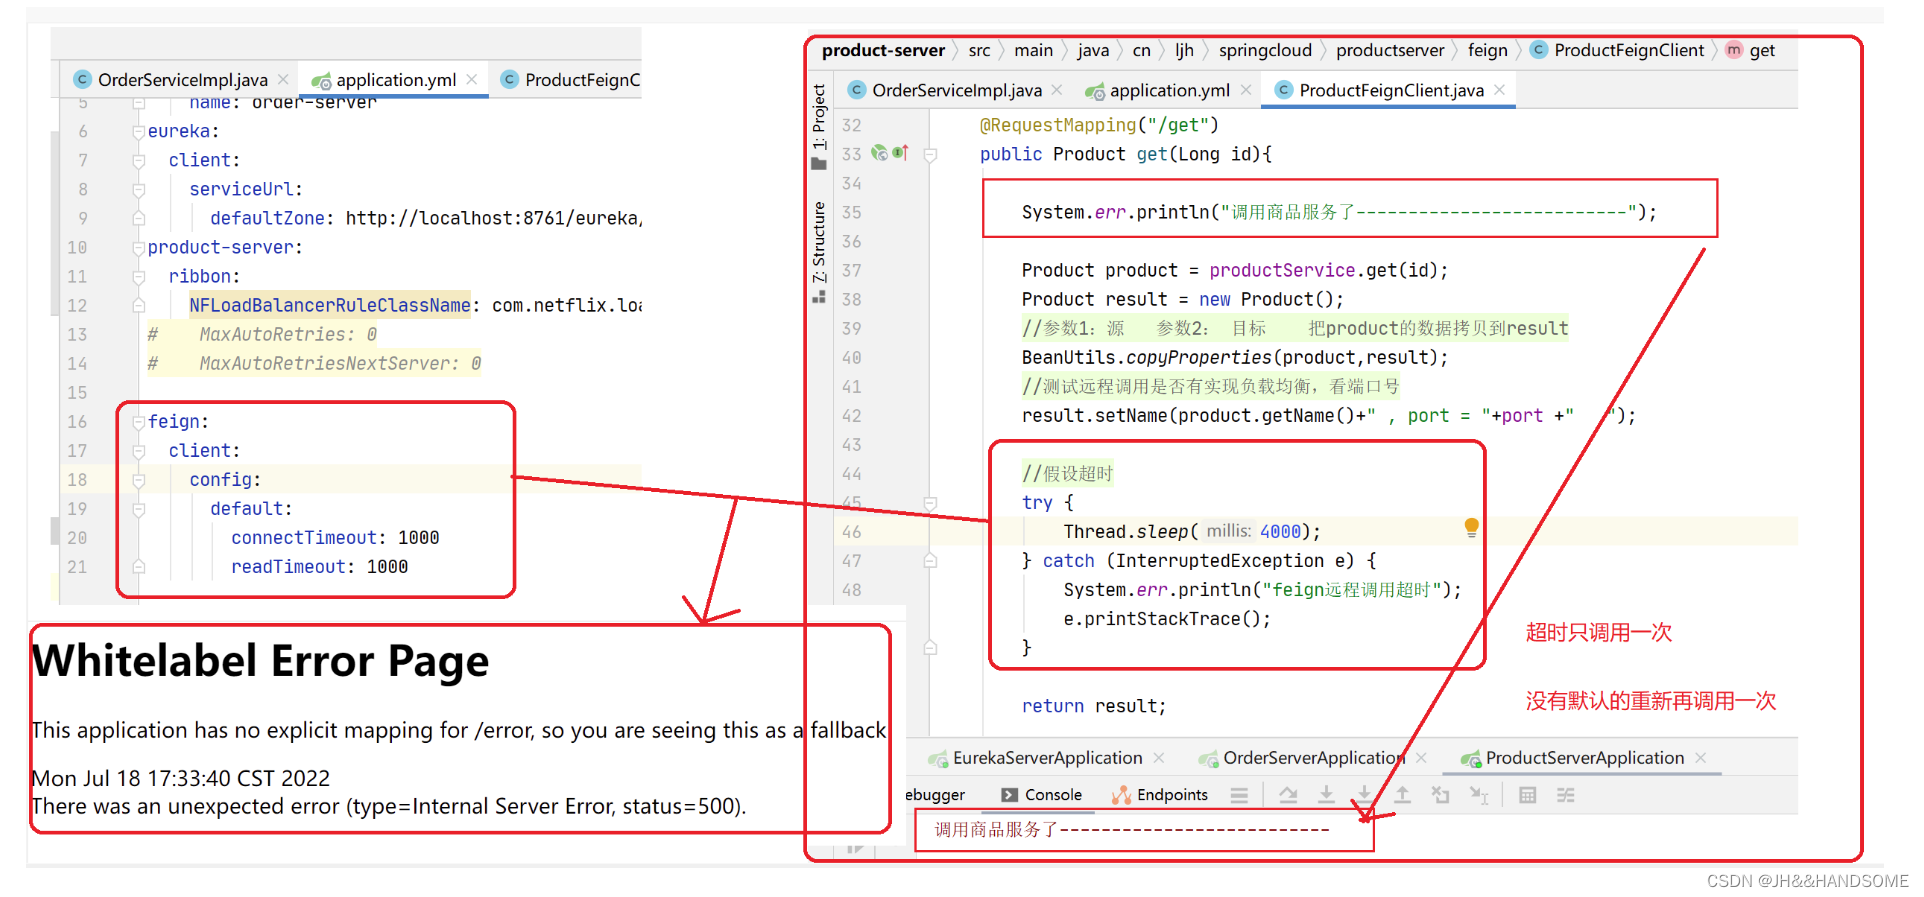Click the BeanUtils.copyProperties statement

point(1235,358)
